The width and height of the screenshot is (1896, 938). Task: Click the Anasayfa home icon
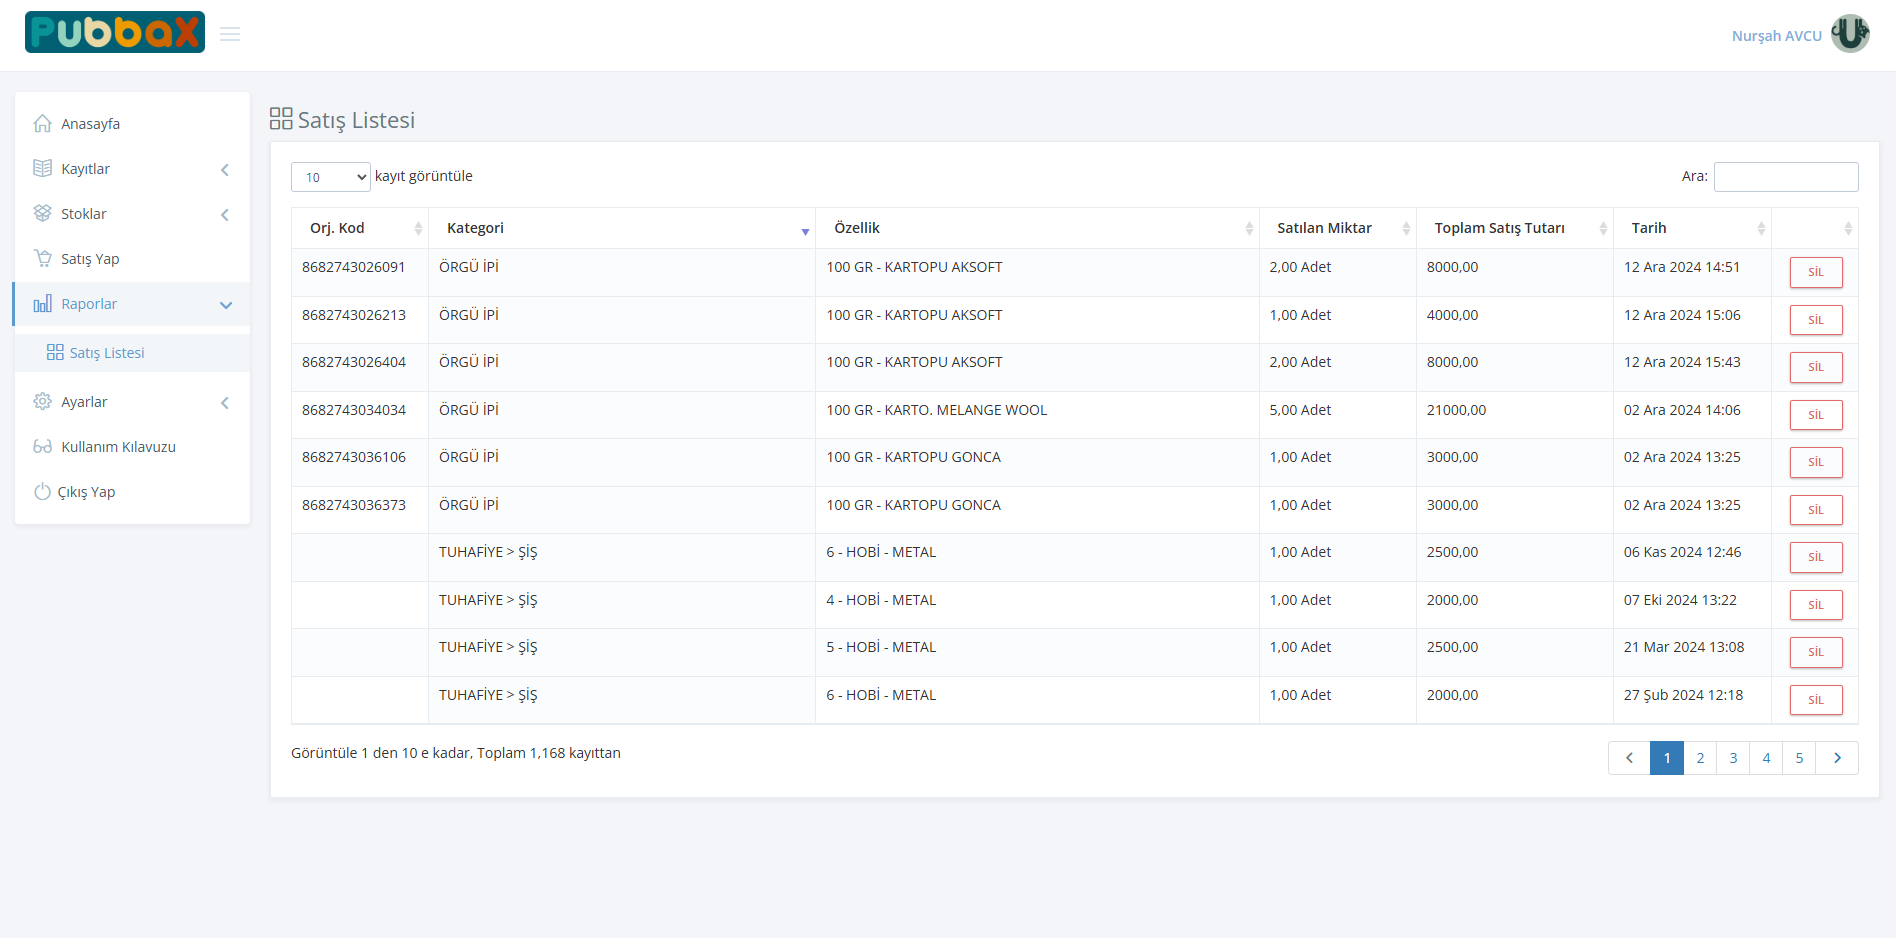(42, 124)
